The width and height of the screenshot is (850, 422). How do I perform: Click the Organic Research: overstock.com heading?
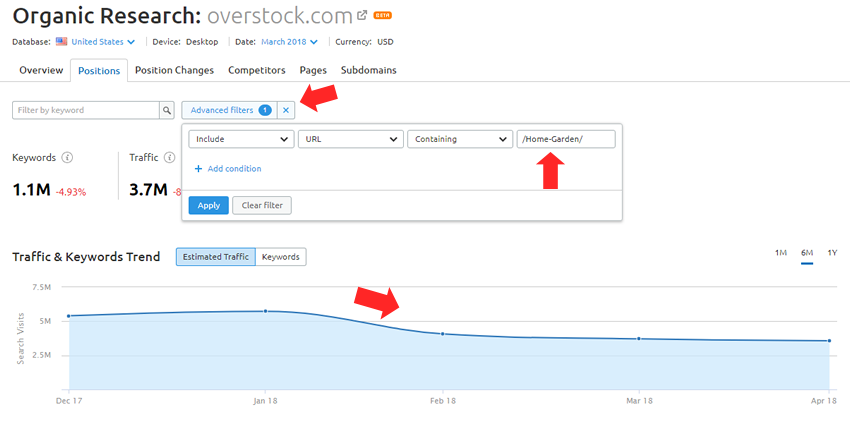click(183, 16)
